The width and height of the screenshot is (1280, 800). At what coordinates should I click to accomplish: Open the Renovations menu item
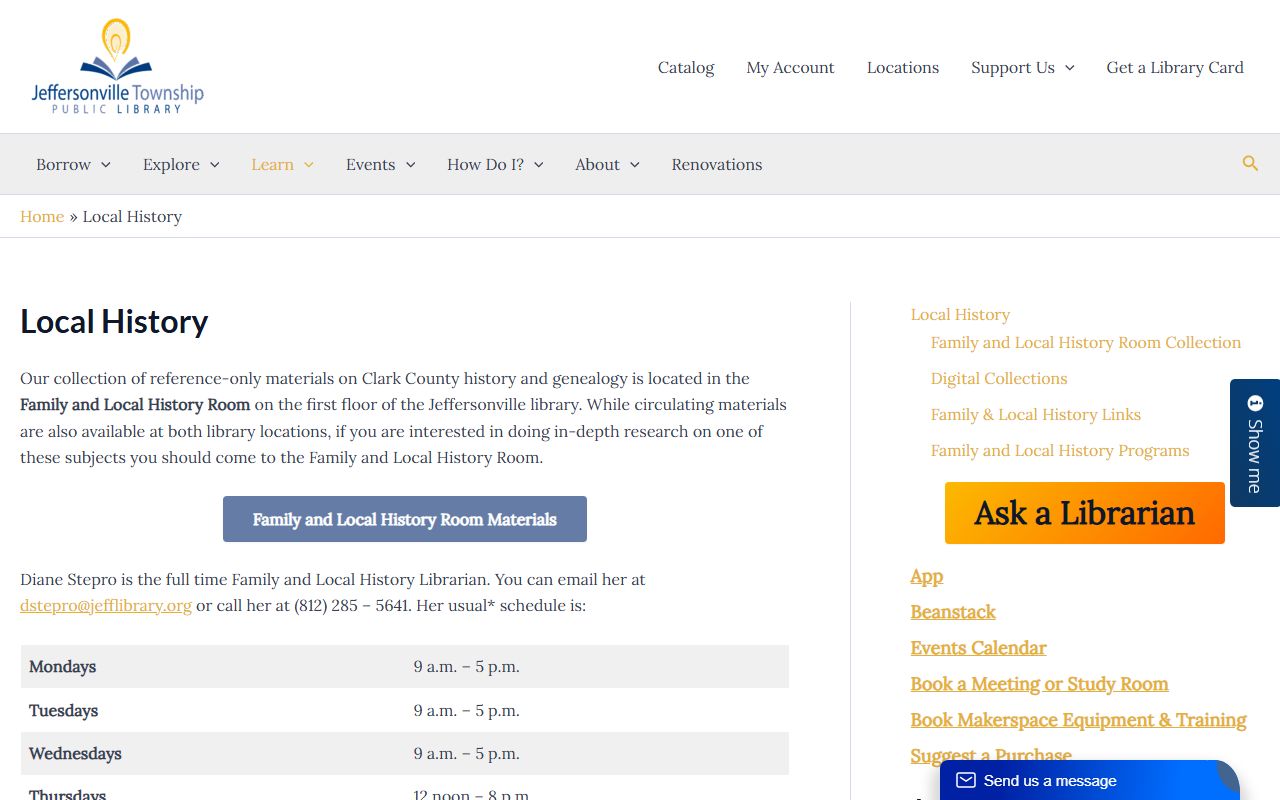coord(717,164)
